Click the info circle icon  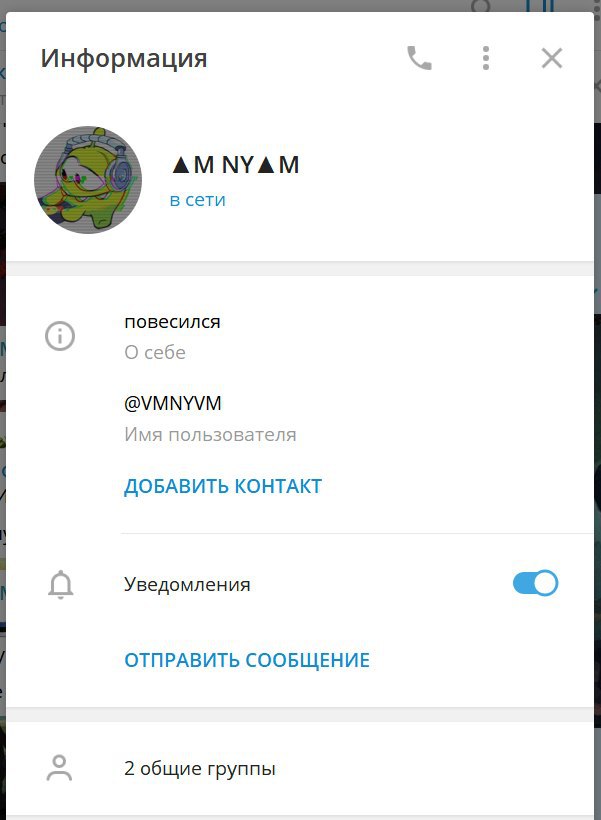[x=60, y=336]
